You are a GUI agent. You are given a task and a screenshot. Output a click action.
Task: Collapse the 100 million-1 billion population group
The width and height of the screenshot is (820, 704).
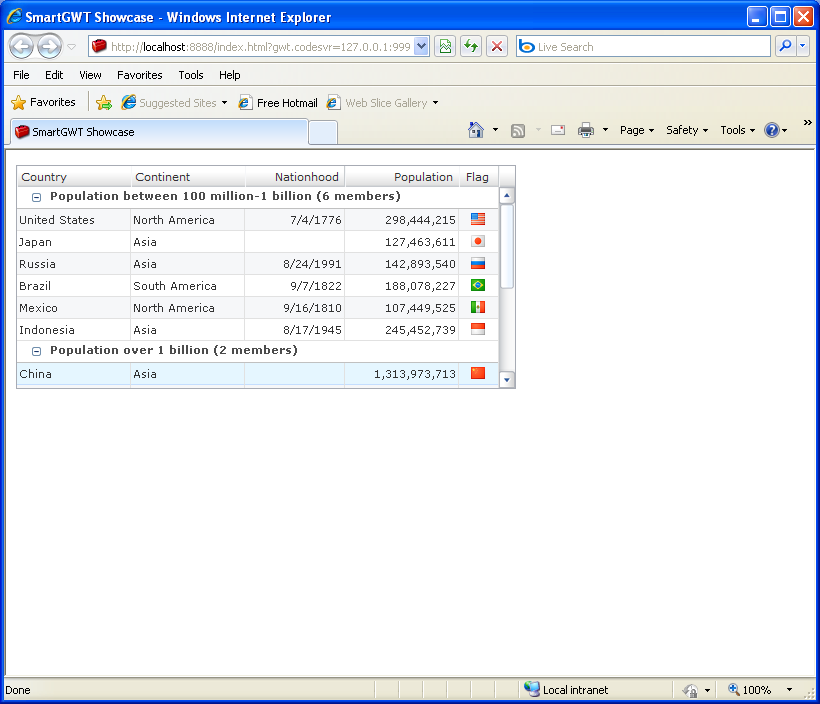[x=36, y=197]
